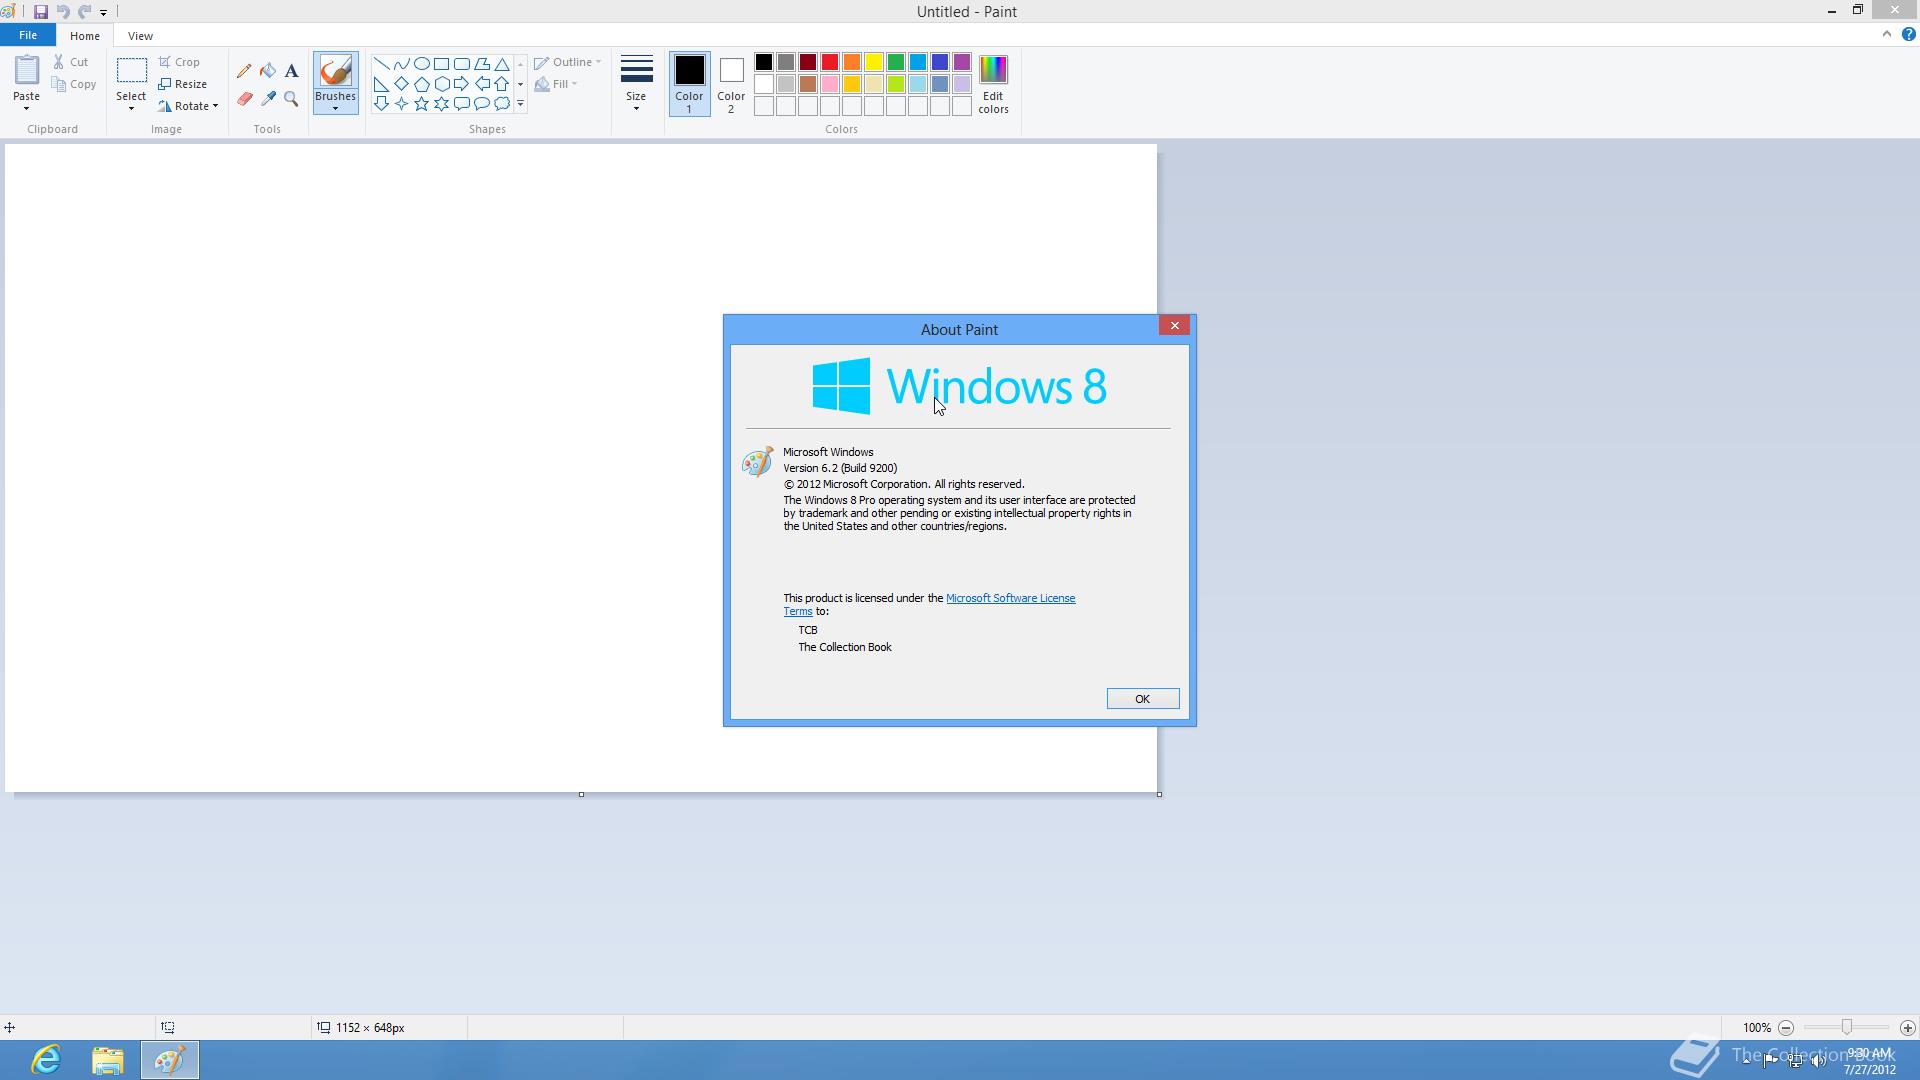Click the Save icon in quick access toolbar
This screenshot has width=1920, height=1080.
40,12
